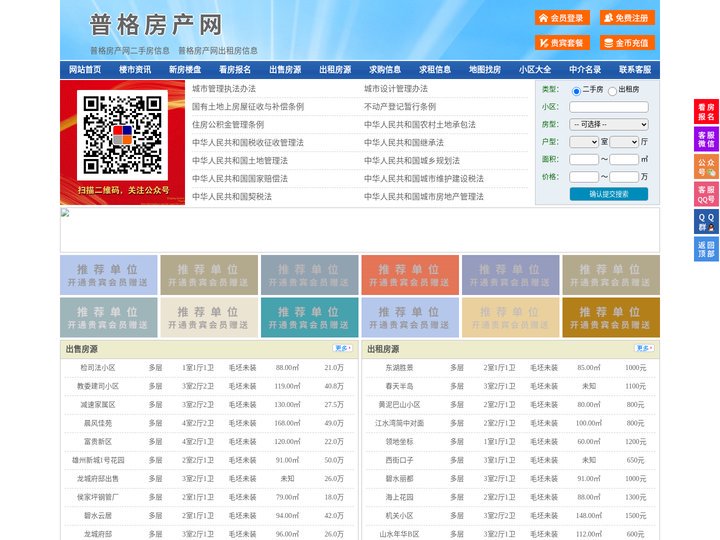Open the 中介名录 navigation item
This screenshot has width=720, height=540.
pos(585,70)
